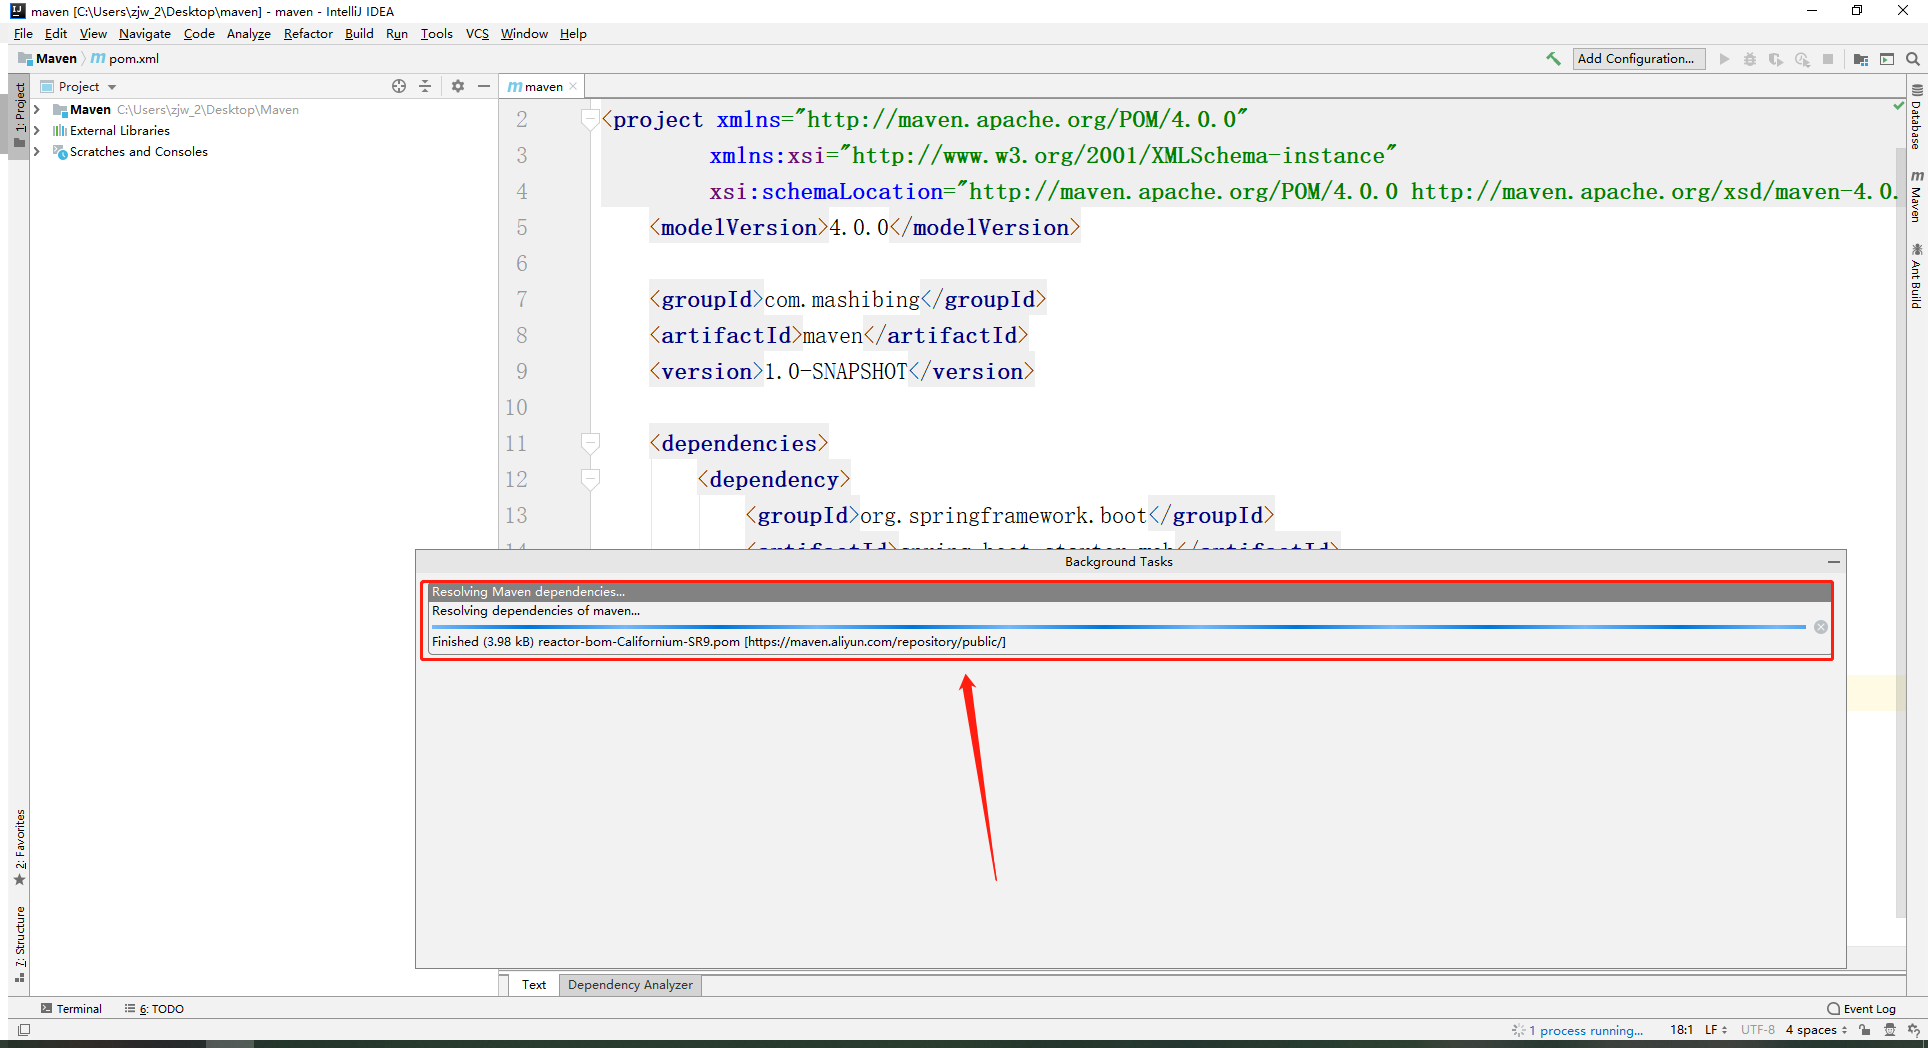Expand the External Libraries node
This screenshot has width=1928, height=1048.
[x=37, y=131]
